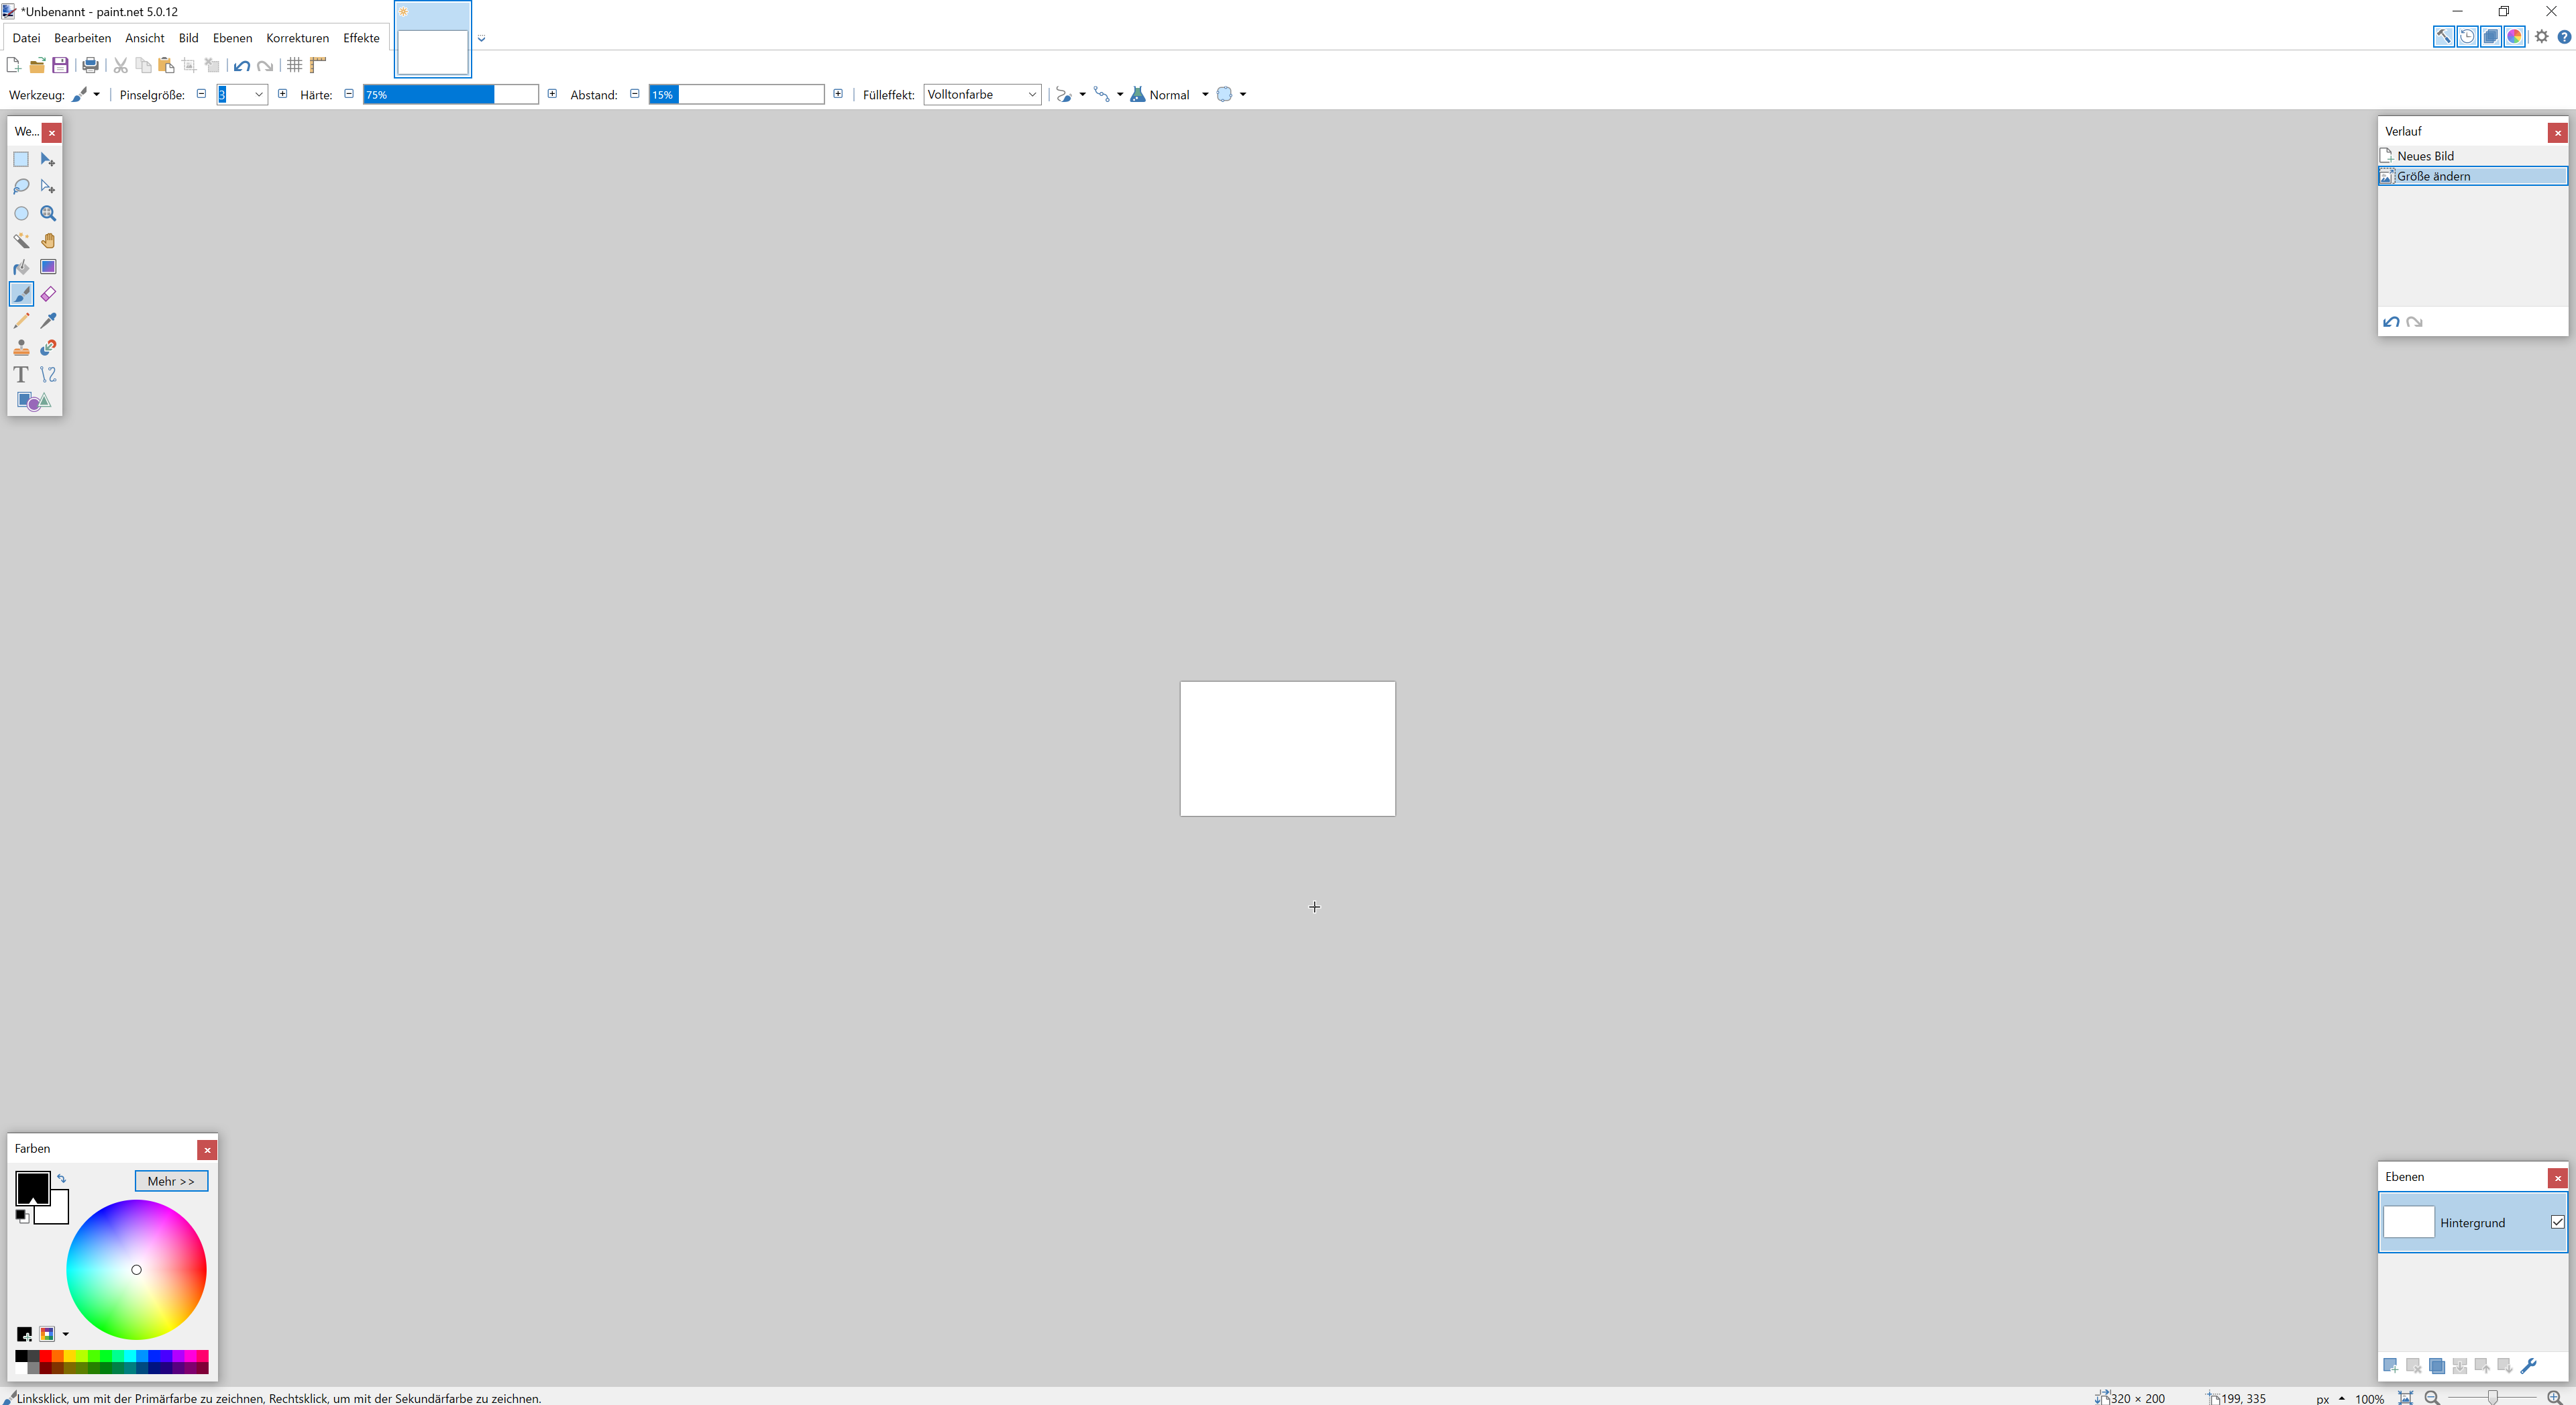Click the Härte hardness slider bar
The height and width of the screenshot is (1405, 2576).
450,94
